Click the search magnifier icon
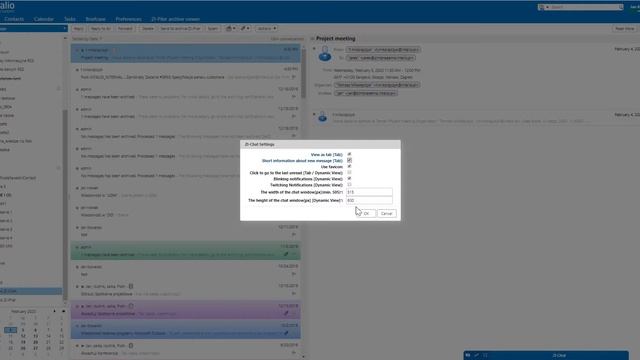Viewport: 640px width, 360px height. coord(621,7)
